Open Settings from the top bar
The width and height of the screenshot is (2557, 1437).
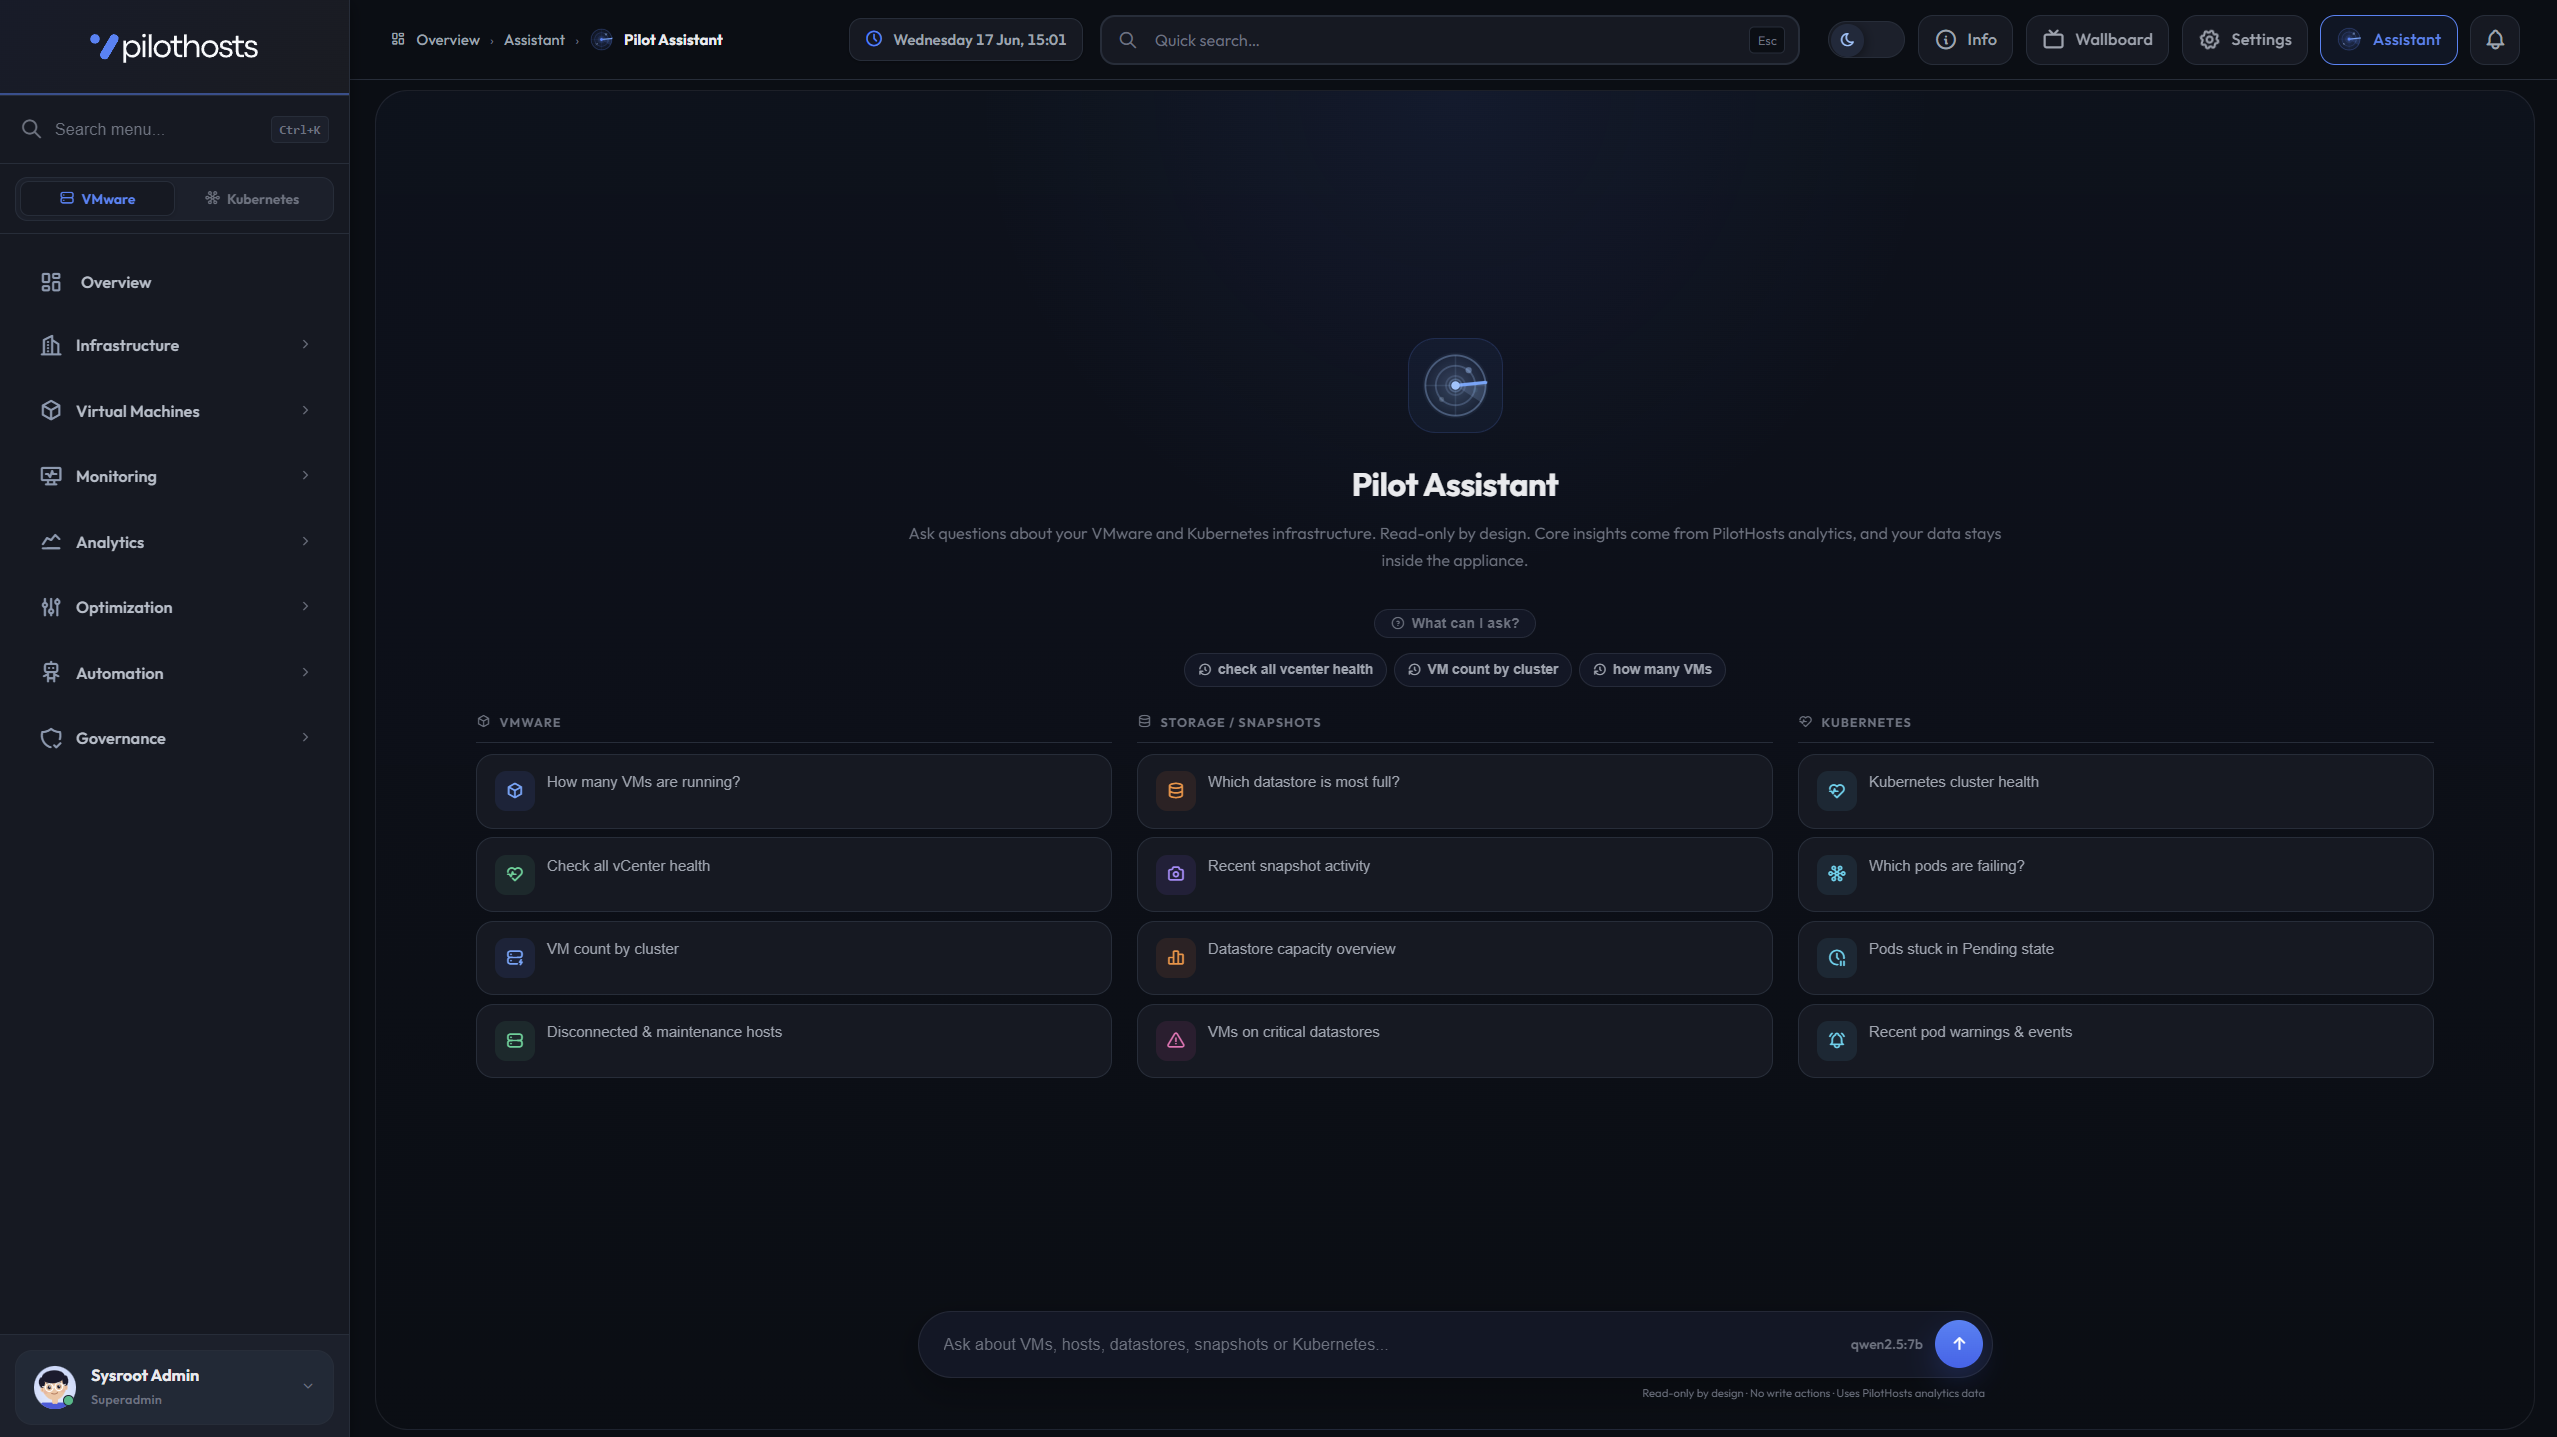point(2244,40)
